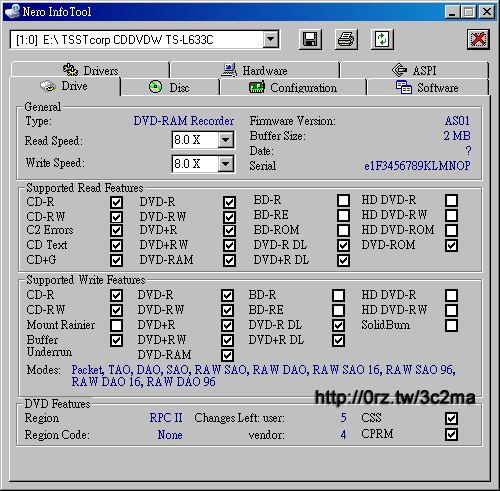Toggle DVD-RAM write feature checkbox
The image size is (500, 491).
point(227,355)
